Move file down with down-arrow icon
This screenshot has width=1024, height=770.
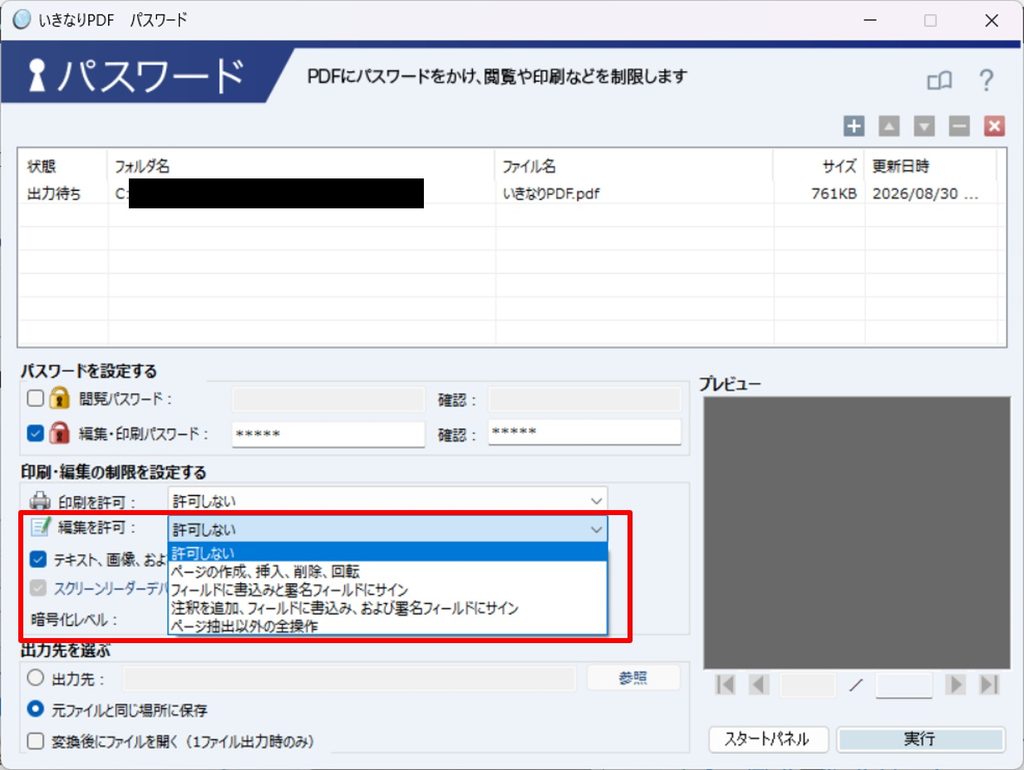coord(924,126)
